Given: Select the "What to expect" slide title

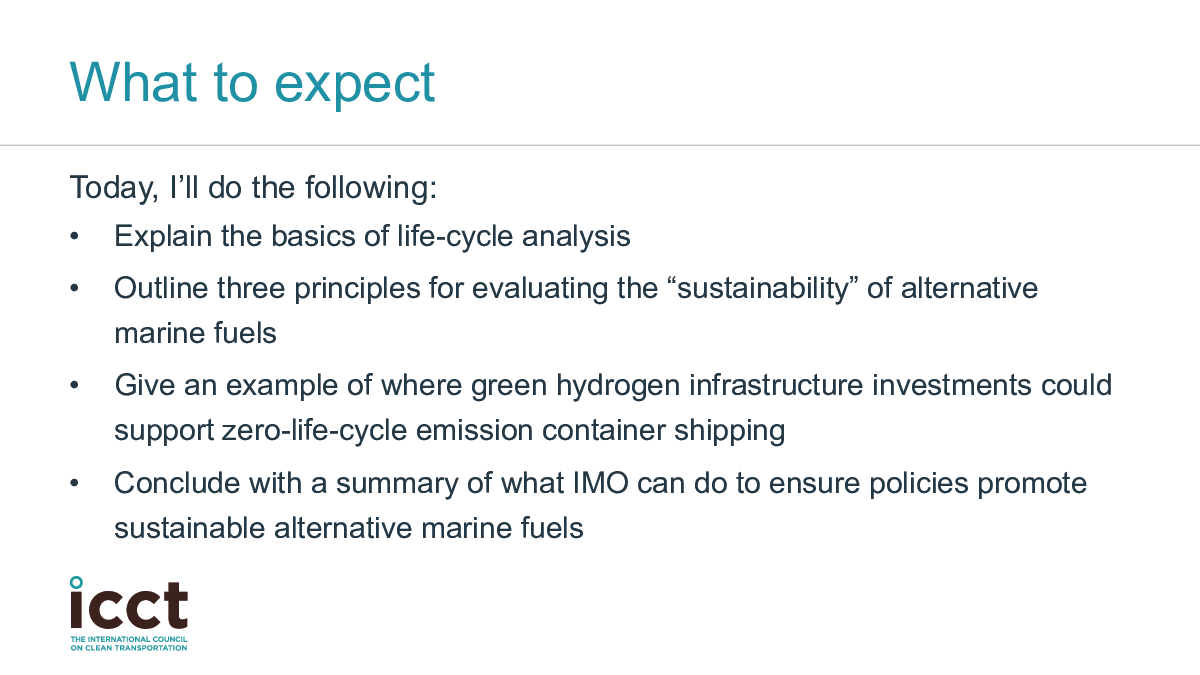Looking at the screenshot, I should coord(252,81).
